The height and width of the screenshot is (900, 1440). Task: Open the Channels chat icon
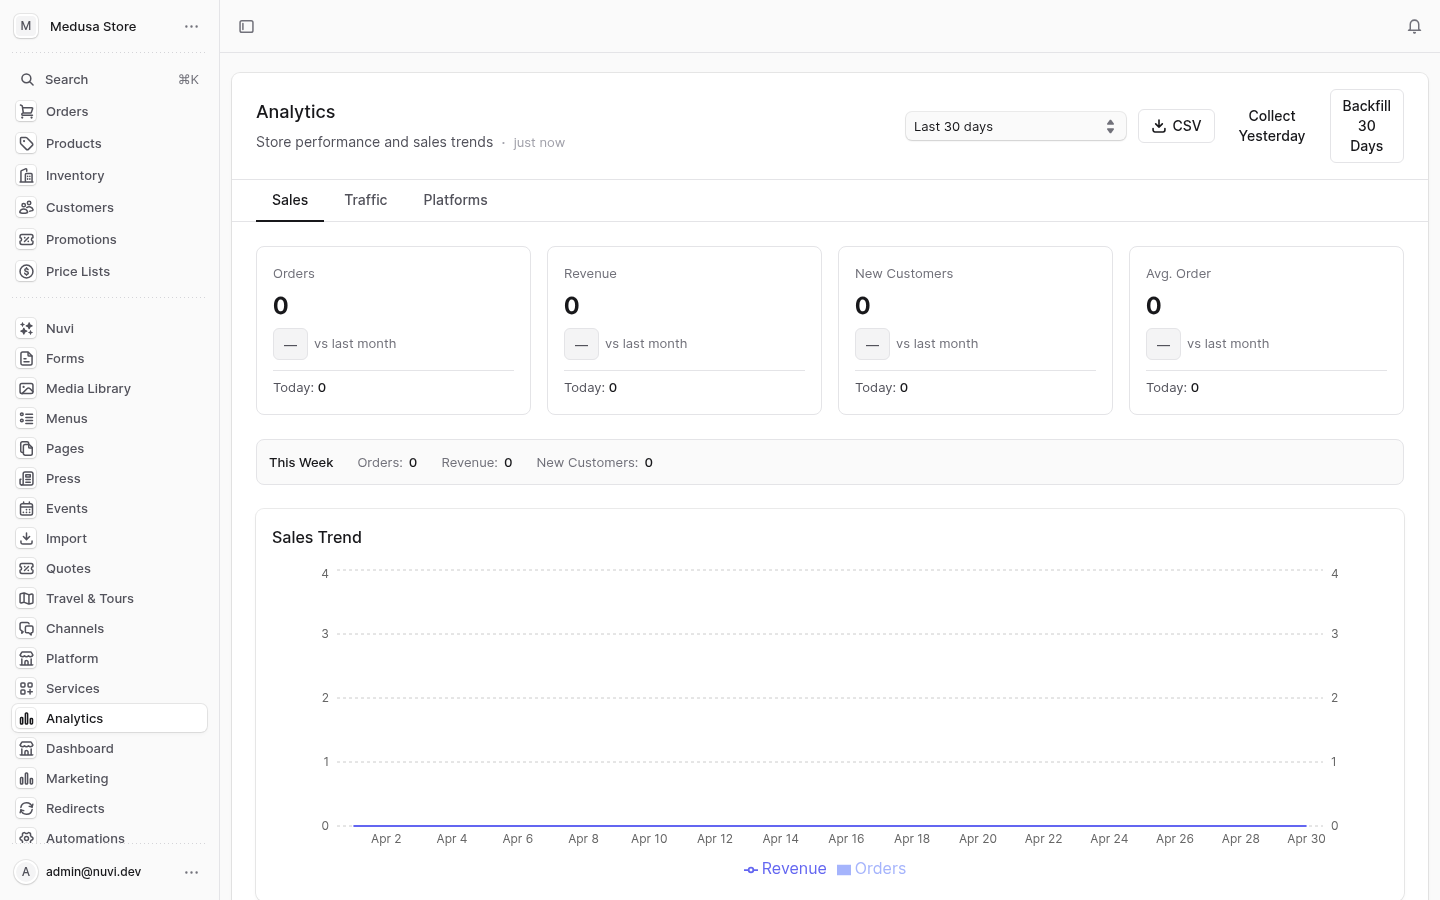click(x=27, y=628)
